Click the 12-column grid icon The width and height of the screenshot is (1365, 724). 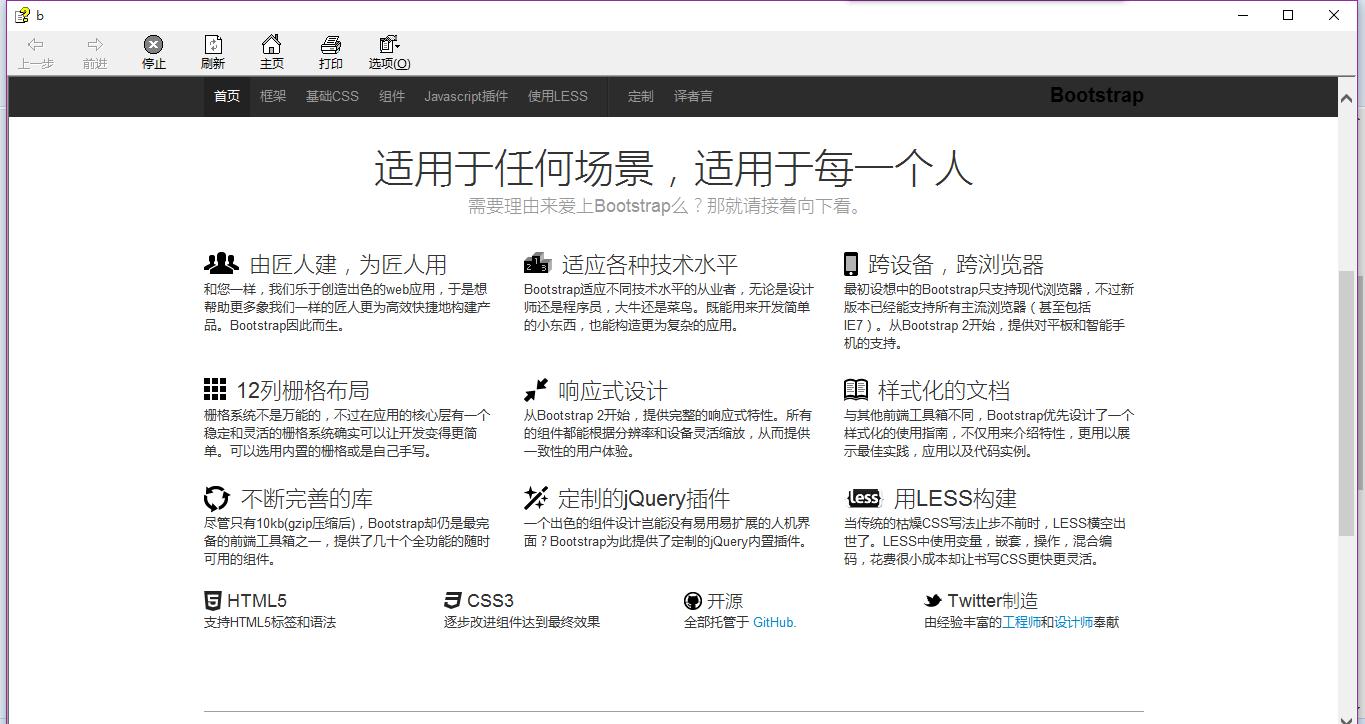[x=217, y=388]
